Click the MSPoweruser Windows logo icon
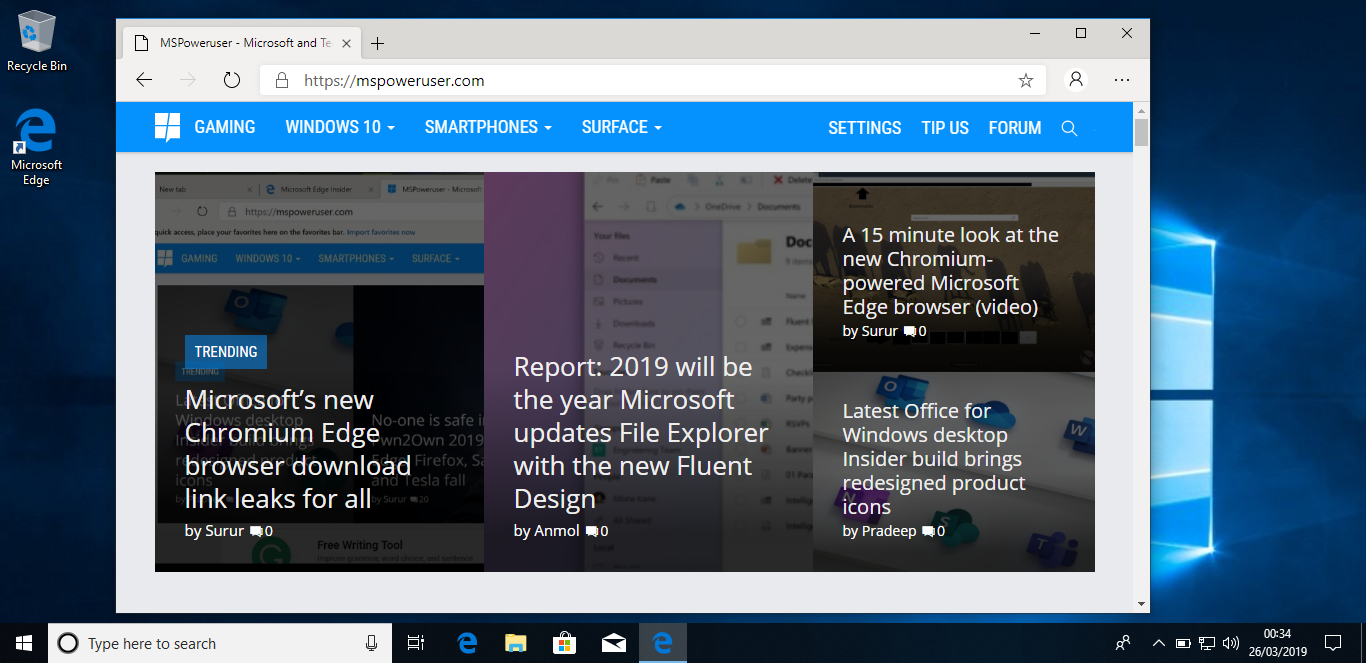The width and height of the screenshot is (1366, 663). pyautogui.click(x=167, y=127)
